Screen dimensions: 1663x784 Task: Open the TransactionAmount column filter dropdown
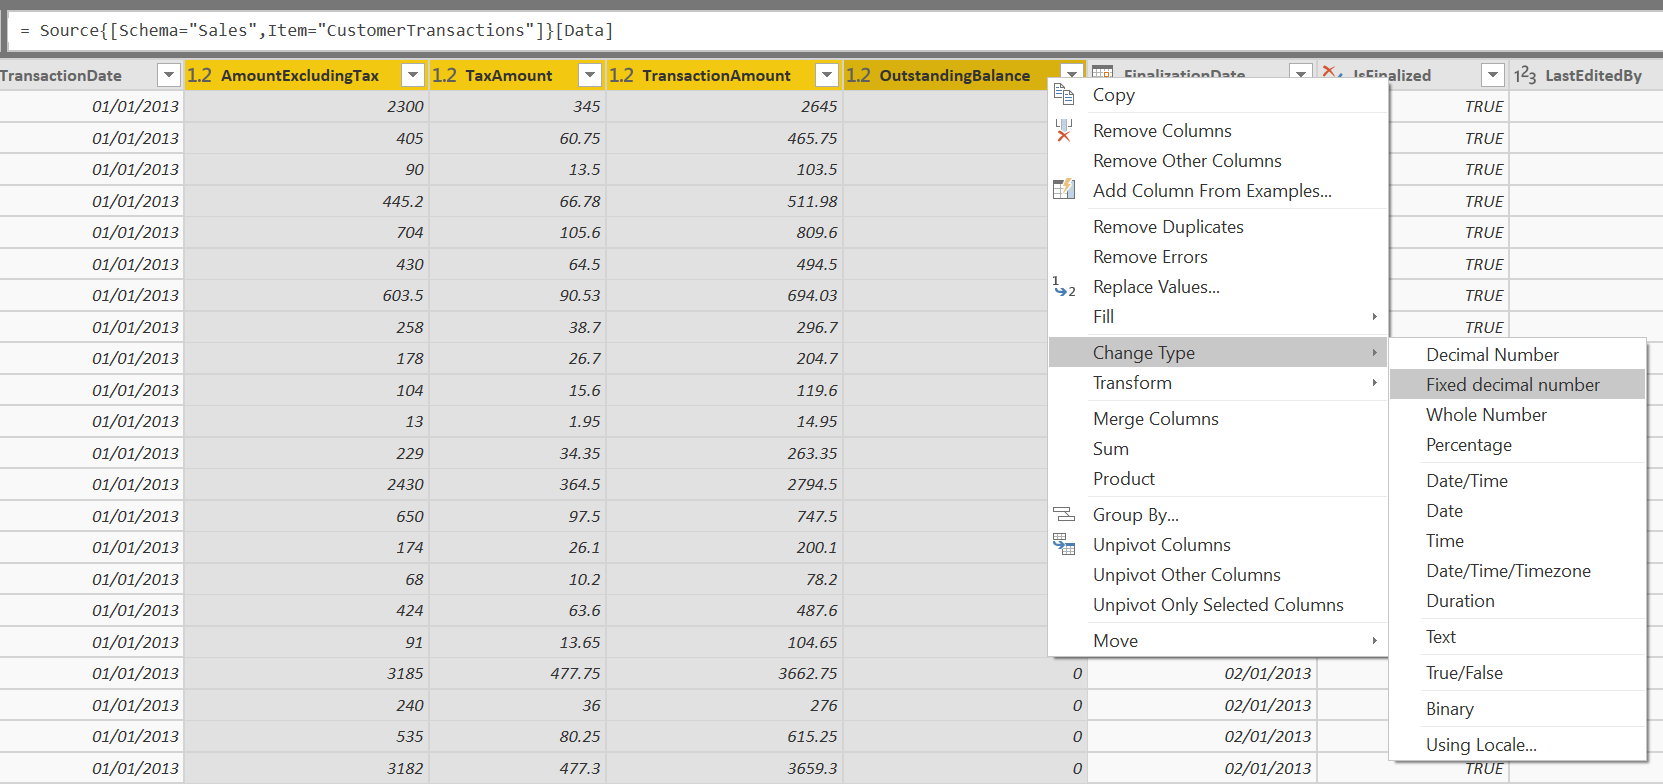(827, 75)
